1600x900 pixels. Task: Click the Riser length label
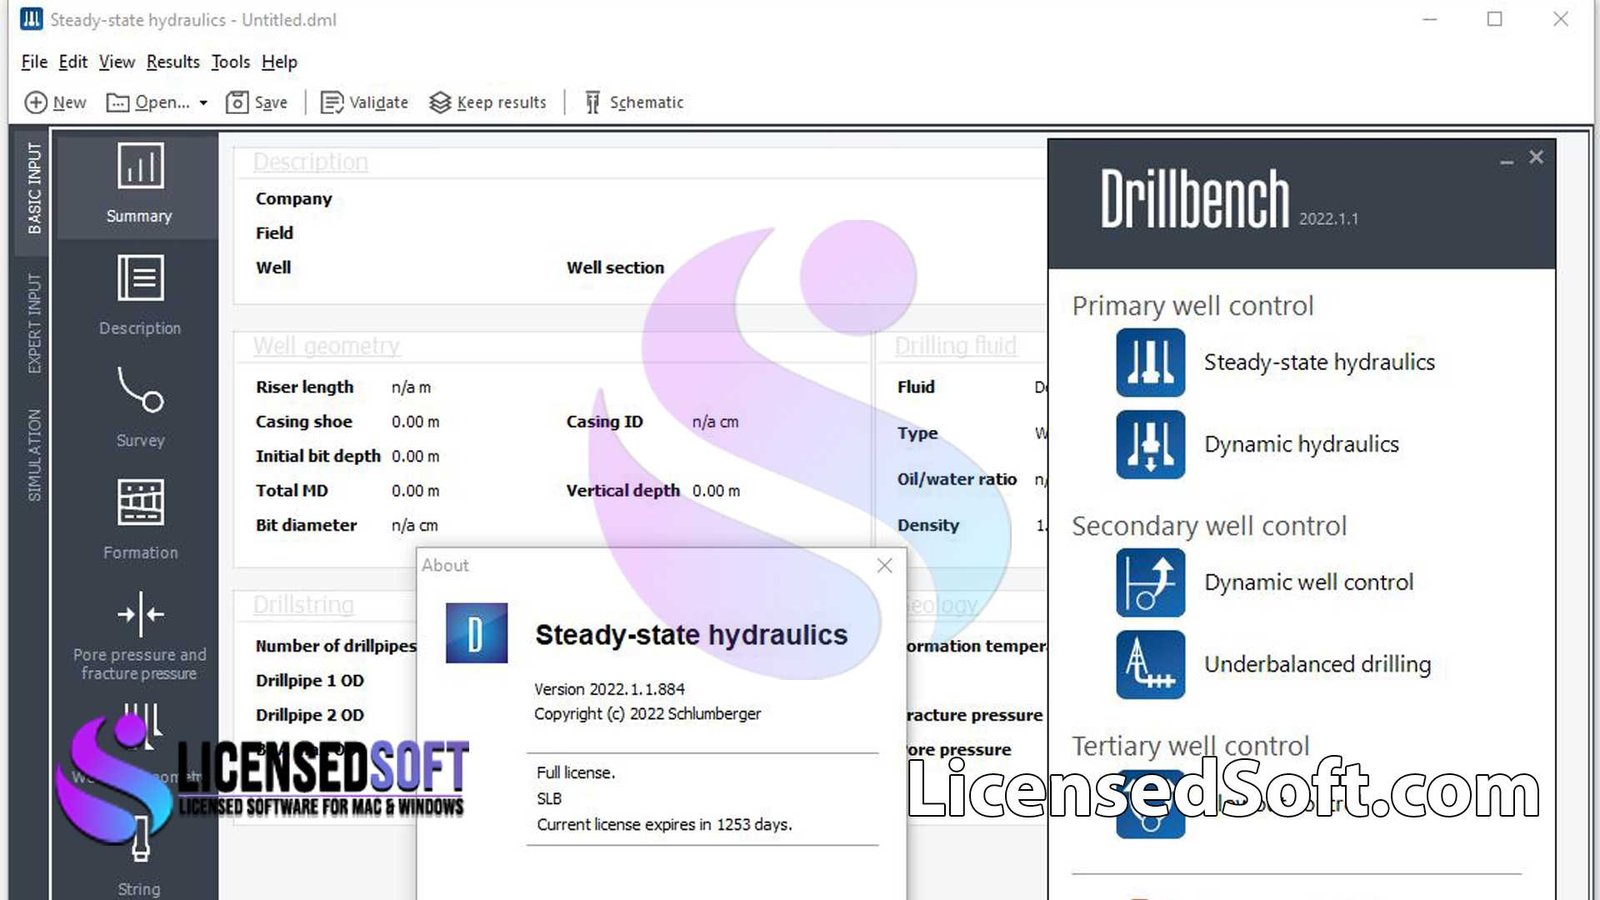(x=305, y=387)
